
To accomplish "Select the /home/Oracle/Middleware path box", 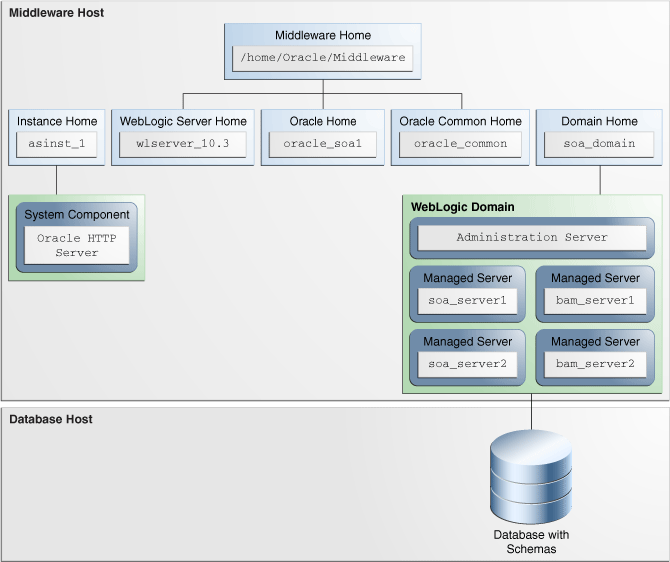I will (323, 58).
